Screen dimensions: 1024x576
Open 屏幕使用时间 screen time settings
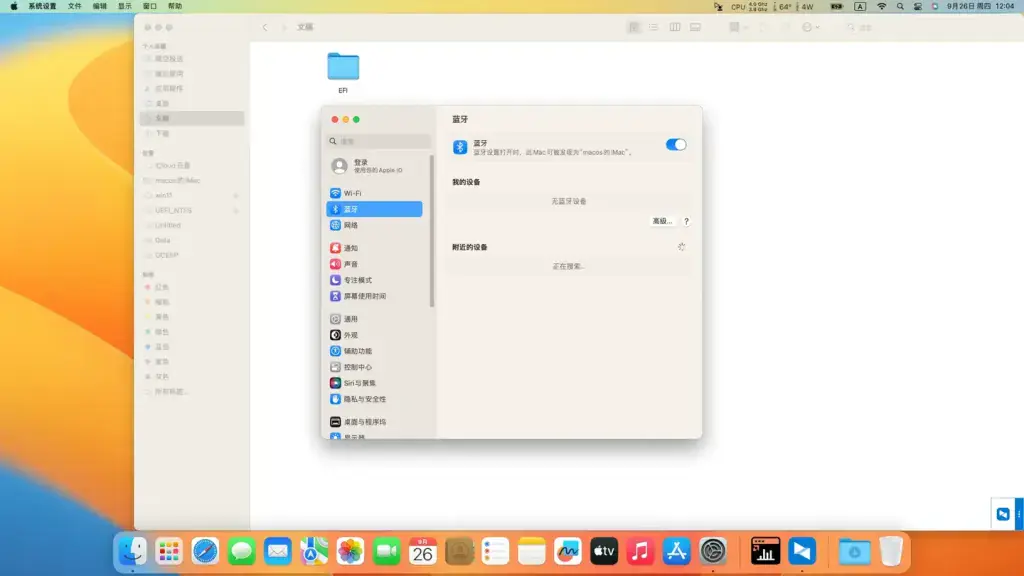(x=374, y=296)
